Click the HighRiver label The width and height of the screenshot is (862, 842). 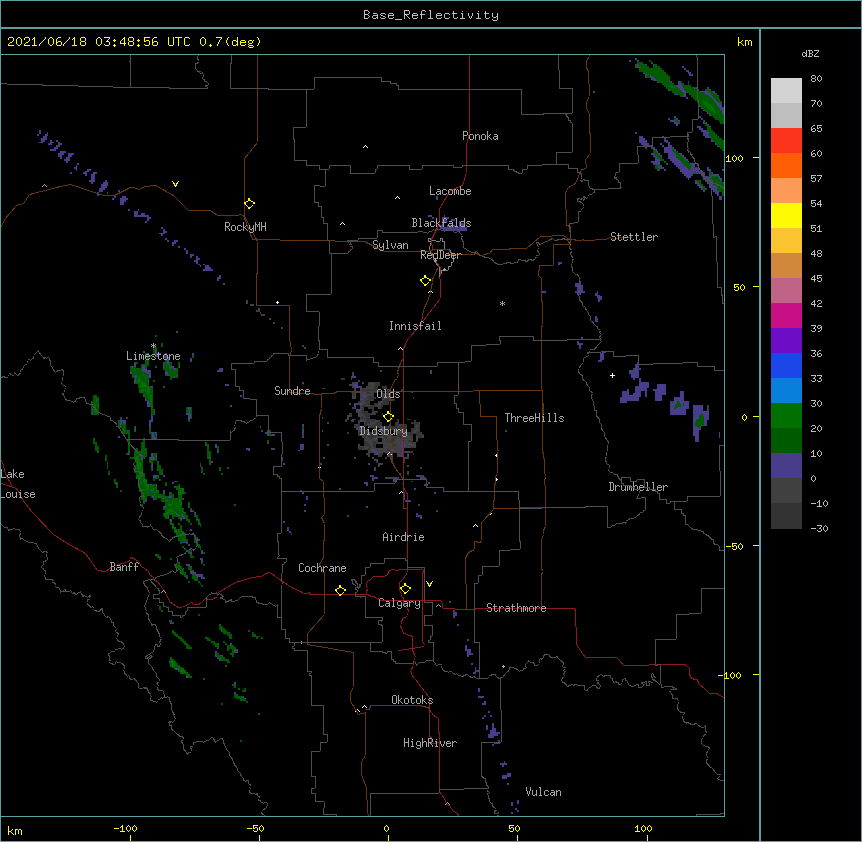point(430,743)
